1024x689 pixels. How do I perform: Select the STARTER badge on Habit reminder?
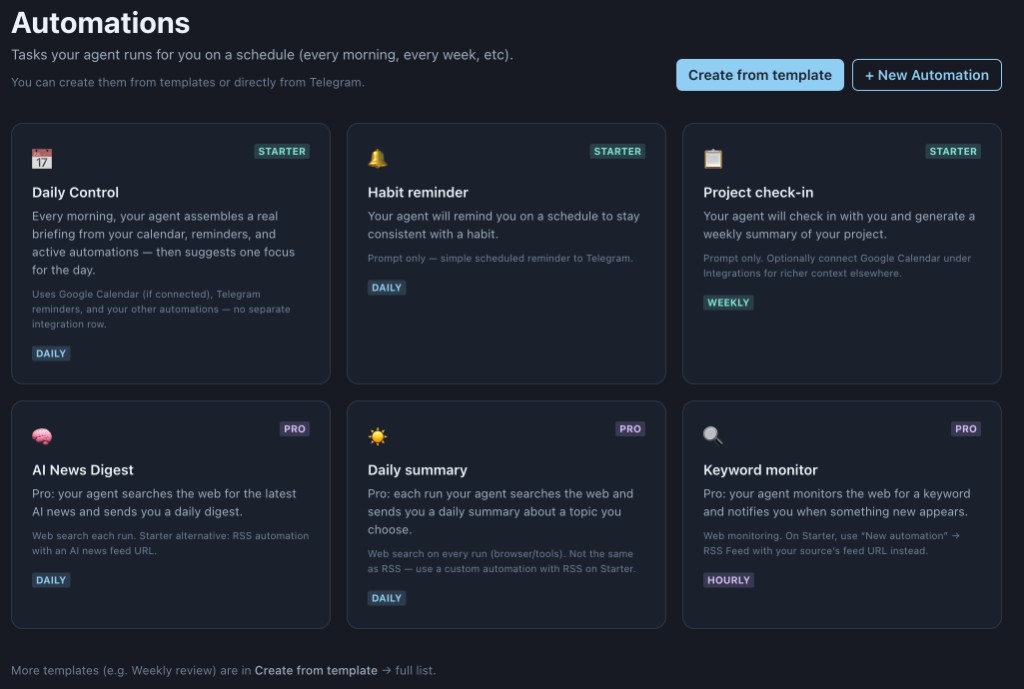(x=617, y=151)
